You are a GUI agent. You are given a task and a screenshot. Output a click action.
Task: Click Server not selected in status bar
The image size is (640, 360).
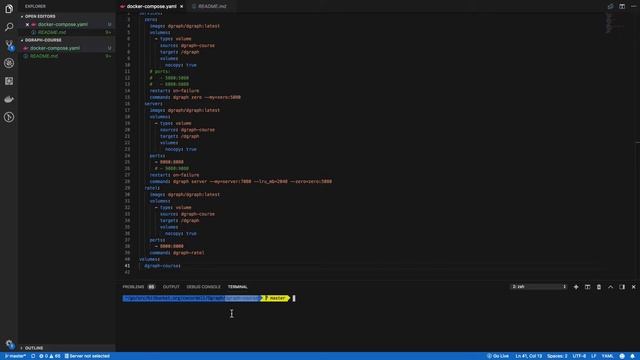coord(87,356)
